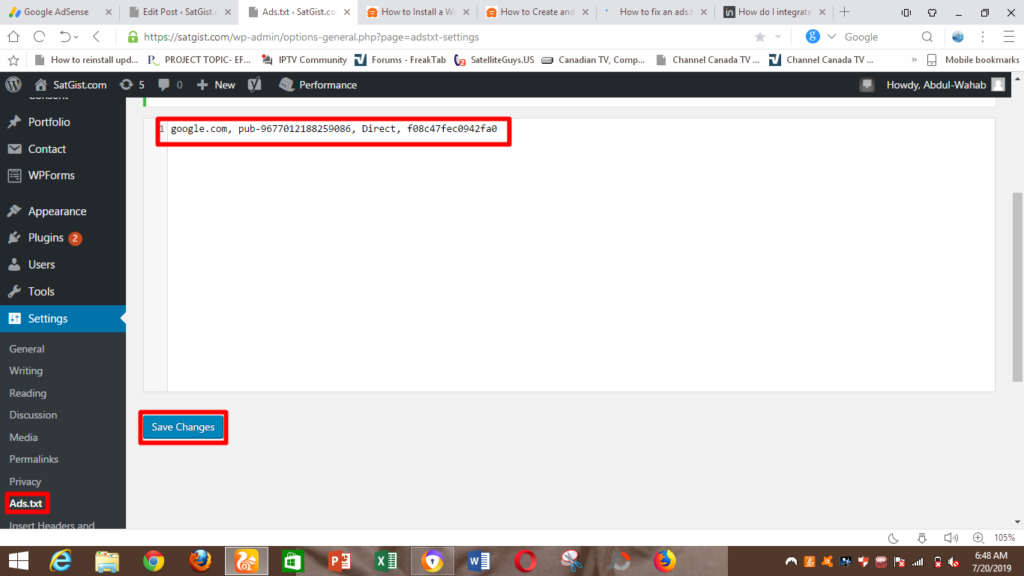
Task: Open Howdy, Abdul-Wahab account menu
Action: (945, 85)
